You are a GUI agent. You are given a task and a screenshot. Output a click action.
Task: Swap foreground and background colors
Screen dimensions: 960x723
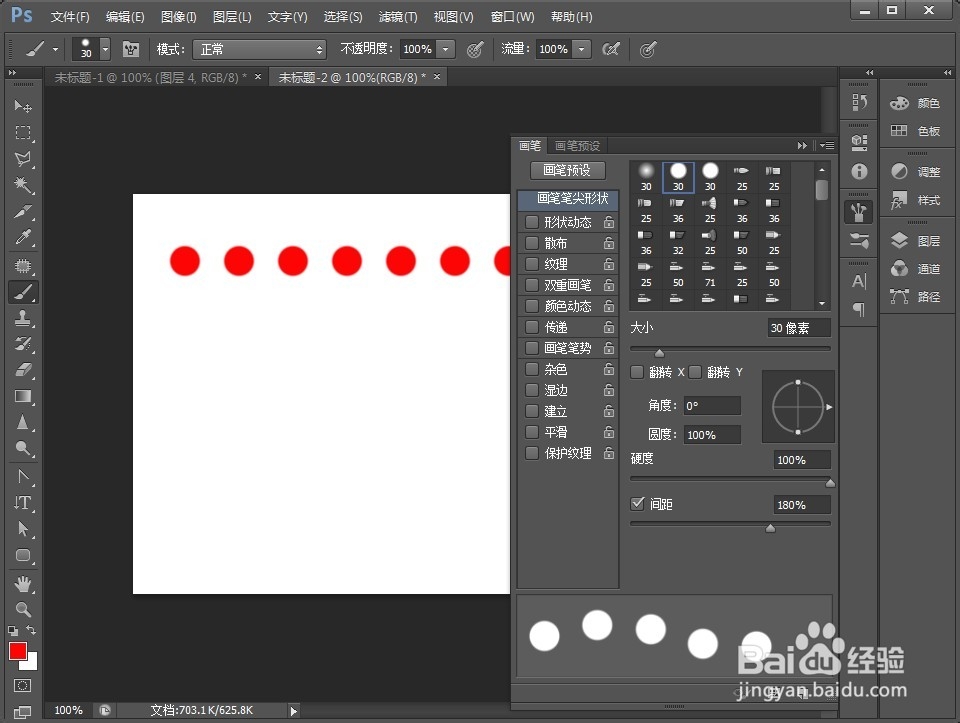tap(31, 630)
